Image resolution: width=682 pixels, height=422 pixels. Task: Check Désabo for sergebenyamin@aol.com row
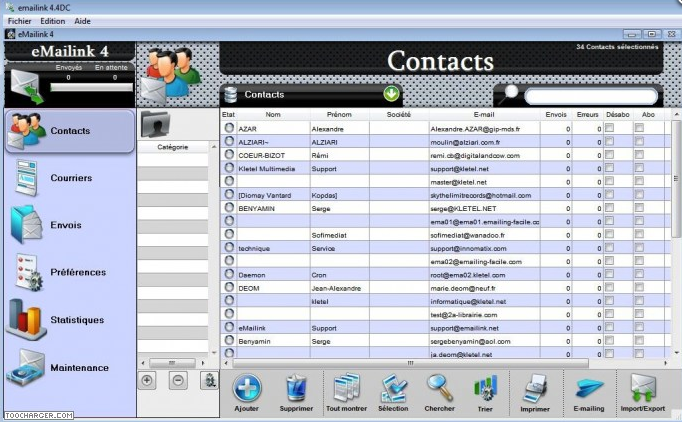pos(609,341)
